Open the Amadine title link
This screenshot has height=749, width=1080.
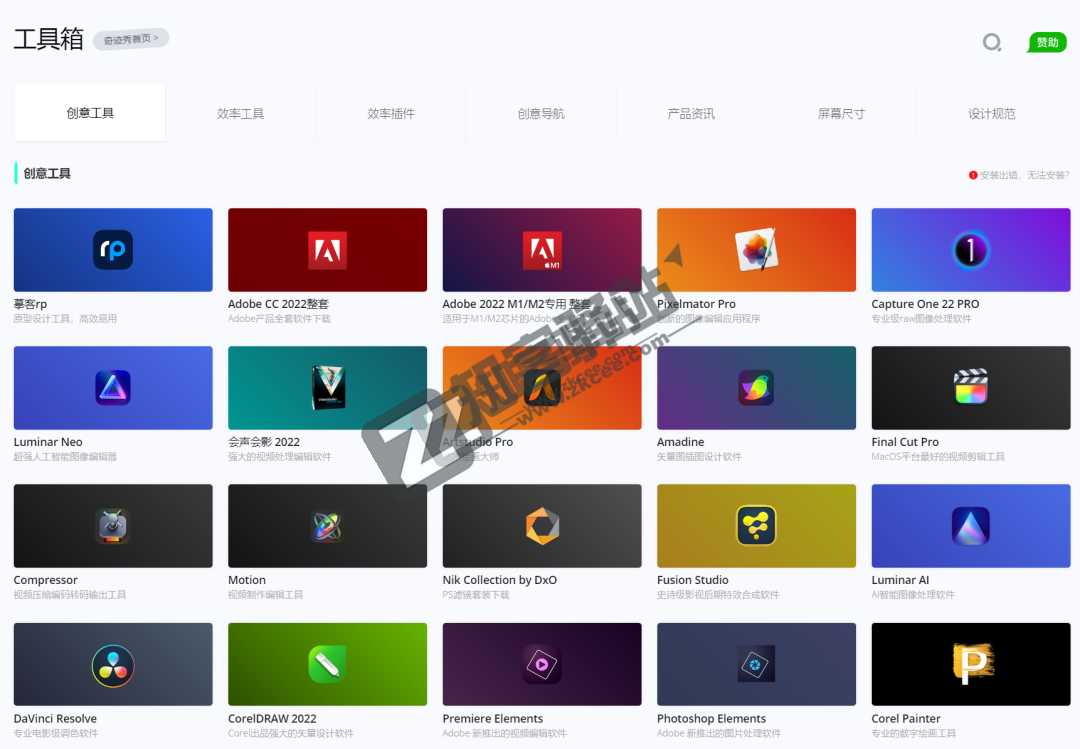click(681, 442)
